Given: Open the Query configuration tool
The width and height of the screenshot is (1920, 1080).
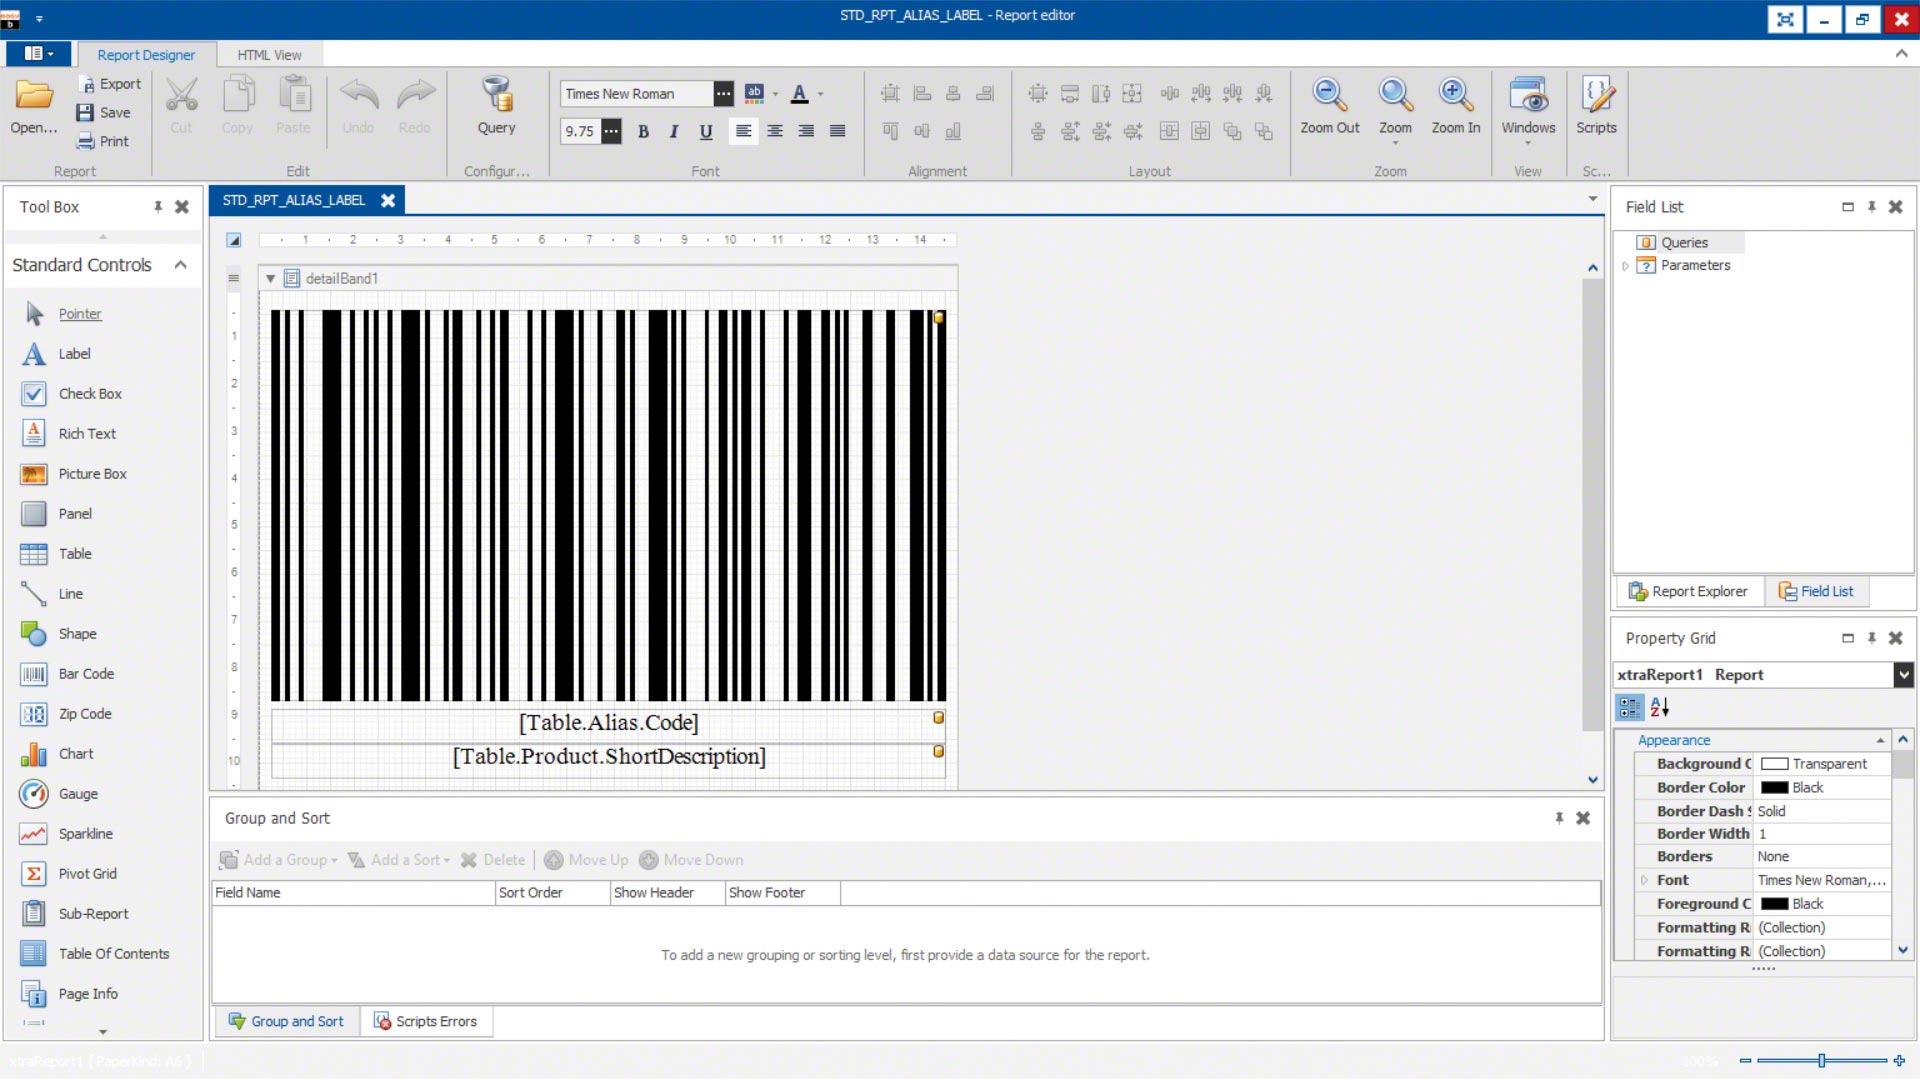Looking at the screenshot, I should pos(496,105).
